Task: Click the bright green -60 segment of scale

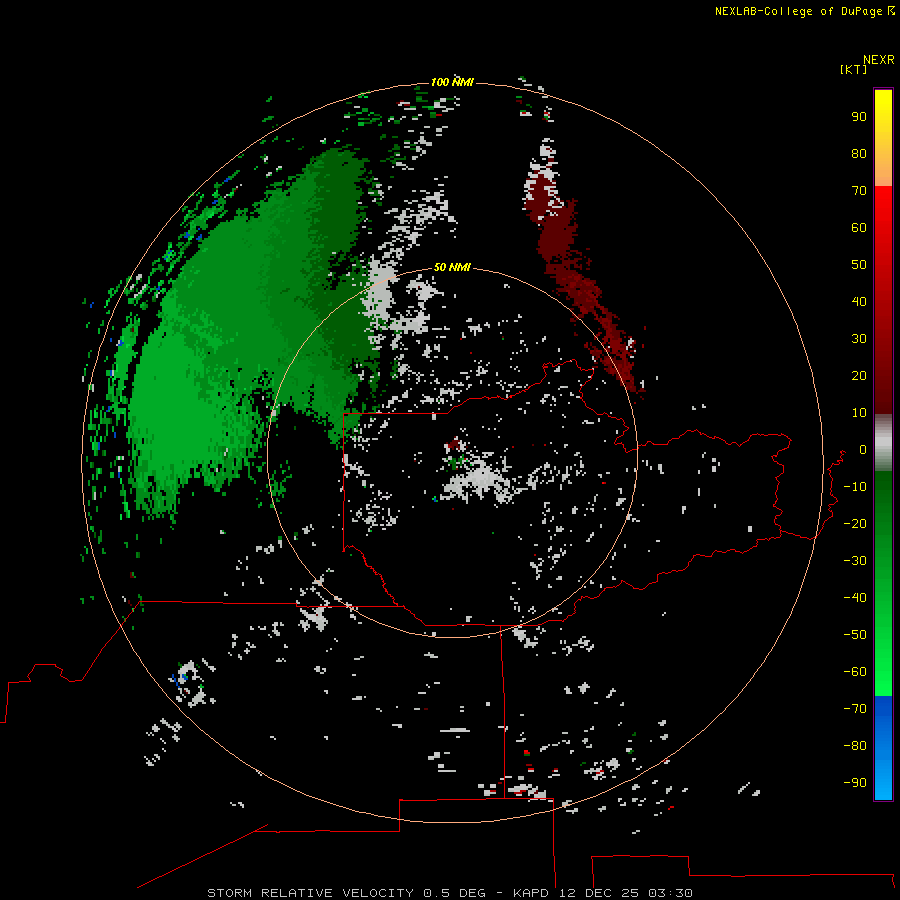Action: 883,672
